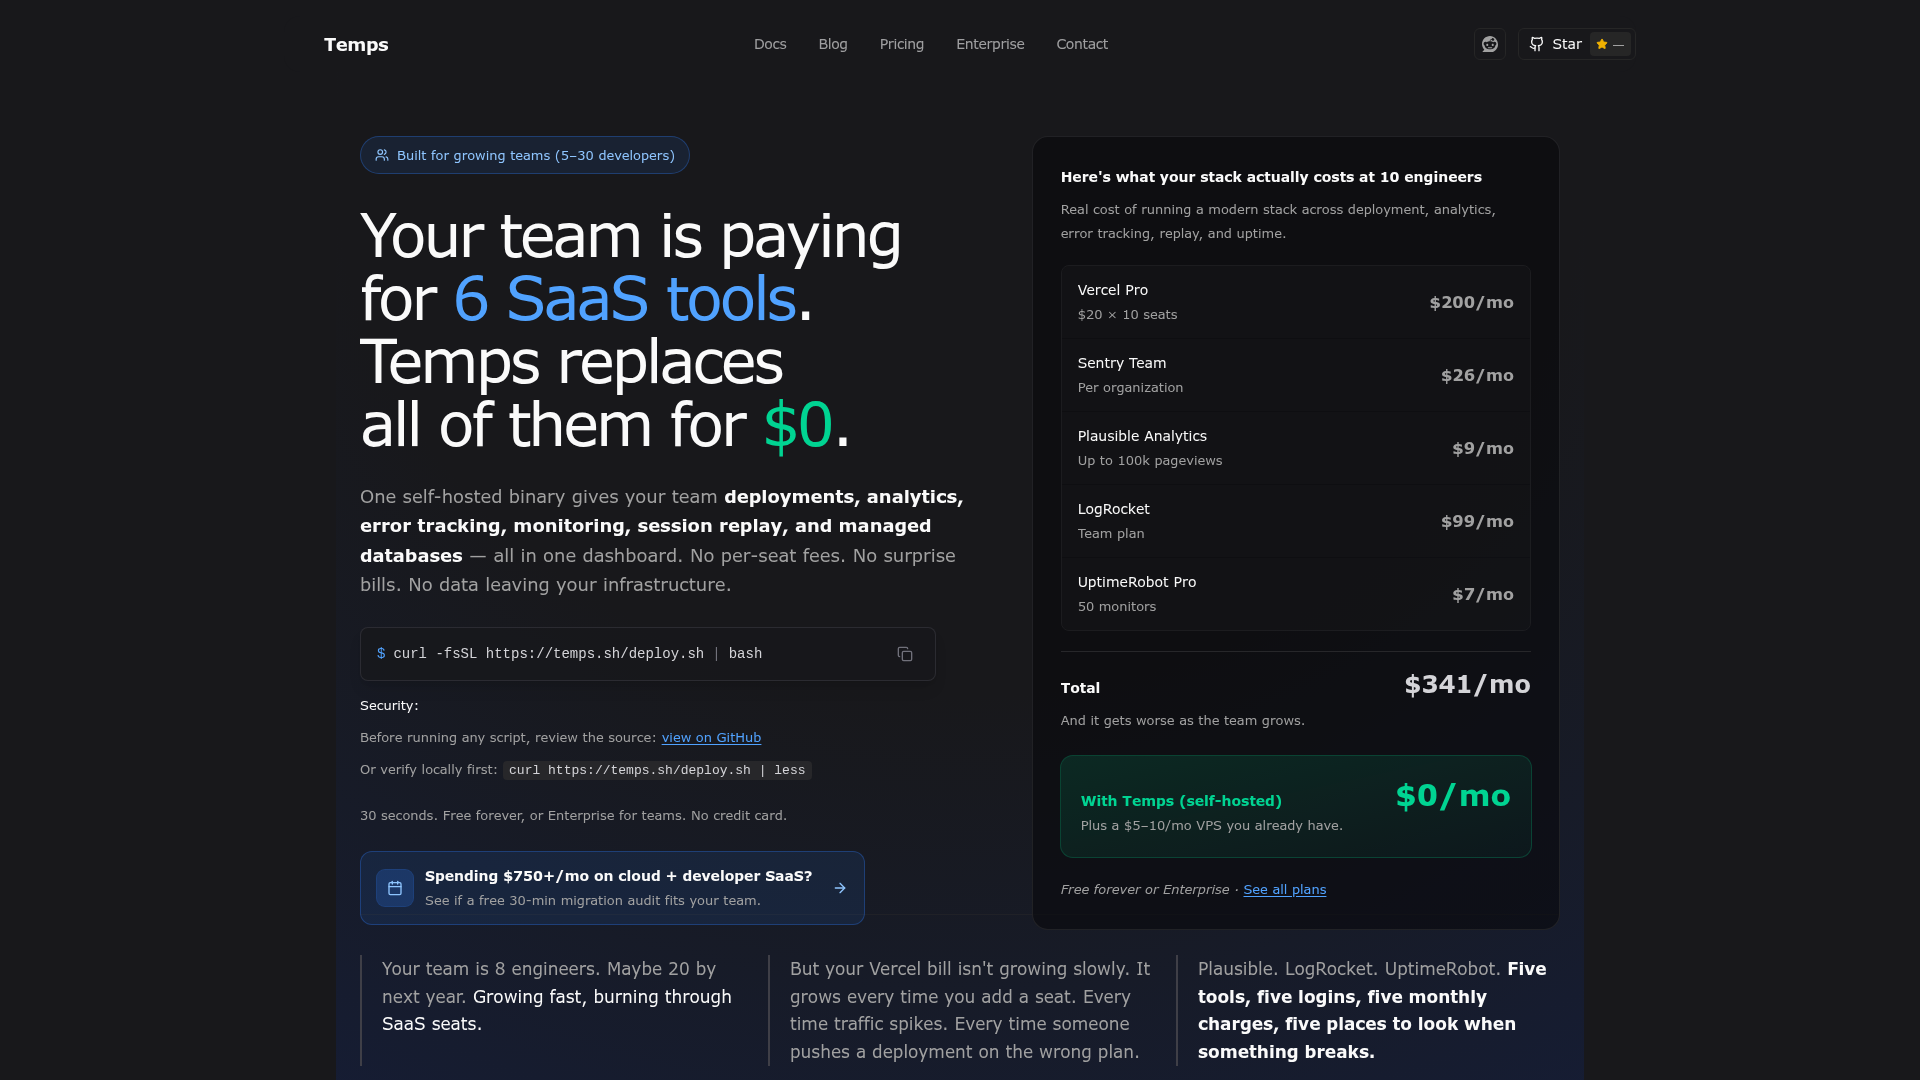Click the Temps logo in the header

coord(356,44)
